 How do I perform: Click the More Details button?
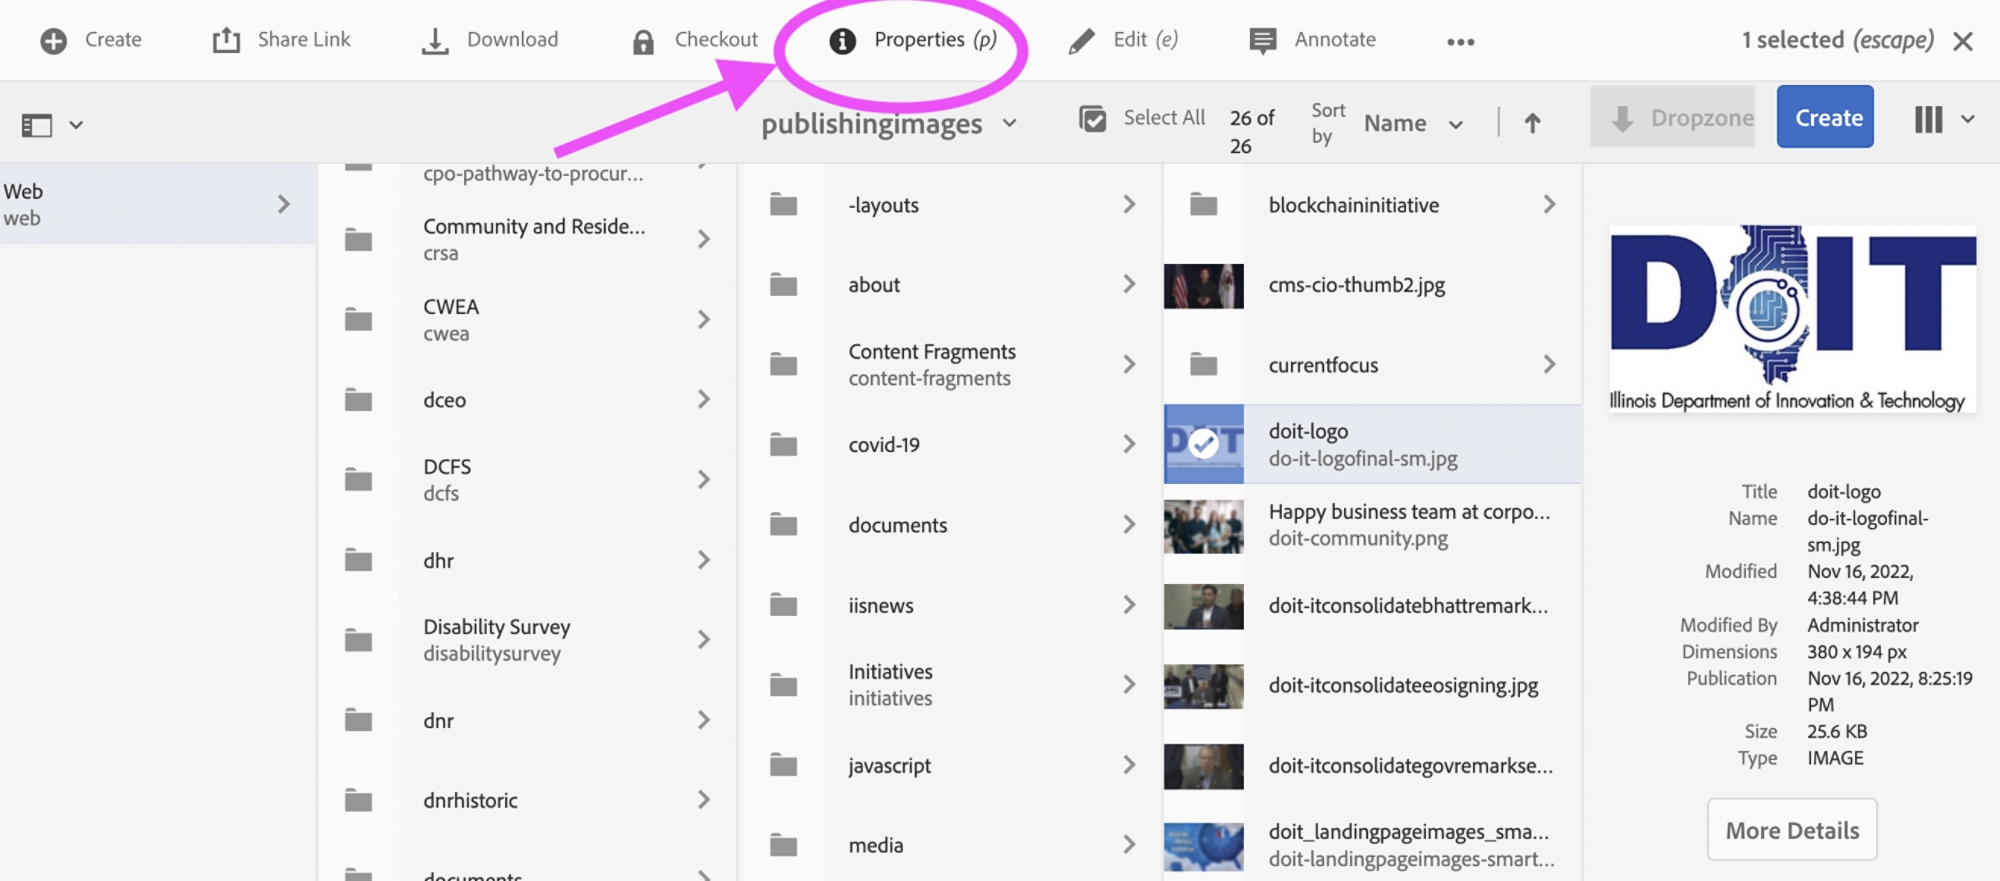[x=1792, y=830]
